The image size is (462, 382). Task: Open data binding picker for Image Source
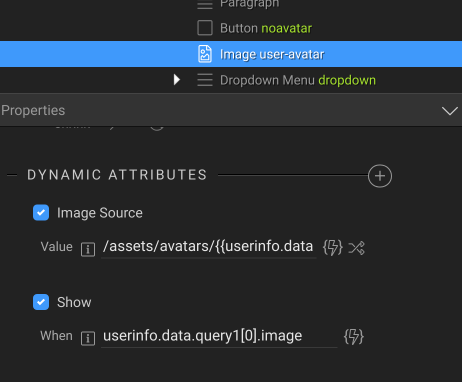pos(333,247)
